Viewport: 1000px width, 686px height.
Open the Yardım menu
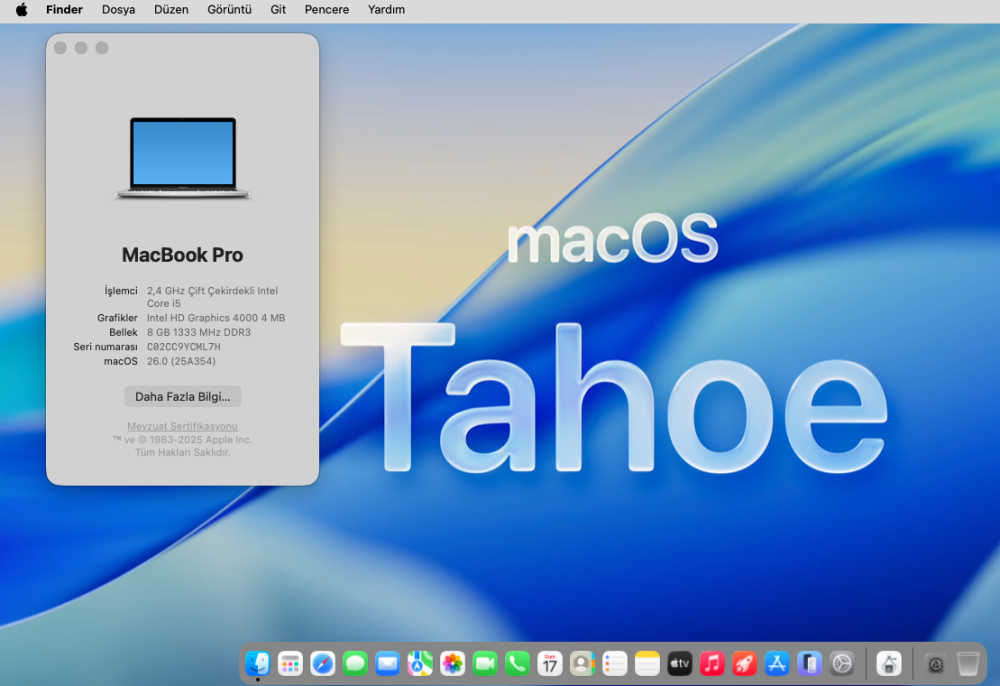click(x=386, y=10)
